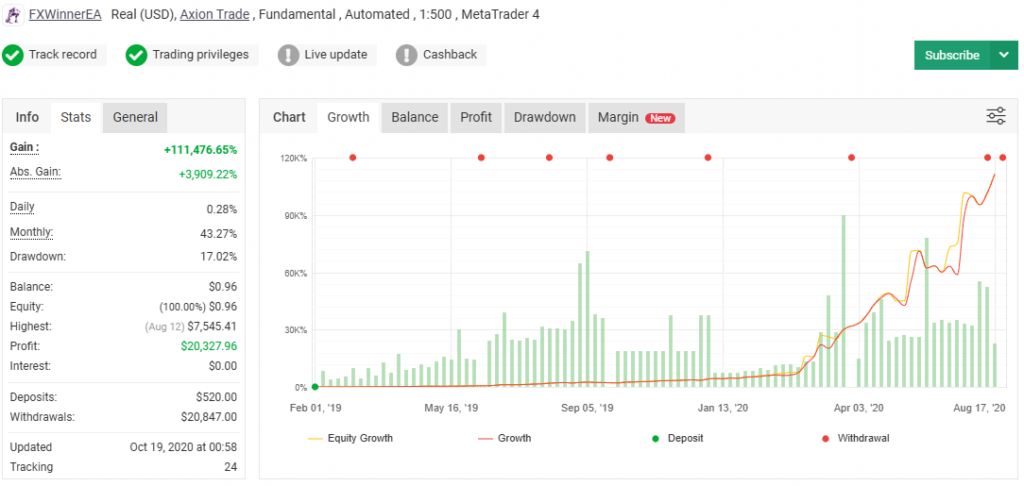
Task: Open chart settings sliders icon
Action: click(996, 116)
